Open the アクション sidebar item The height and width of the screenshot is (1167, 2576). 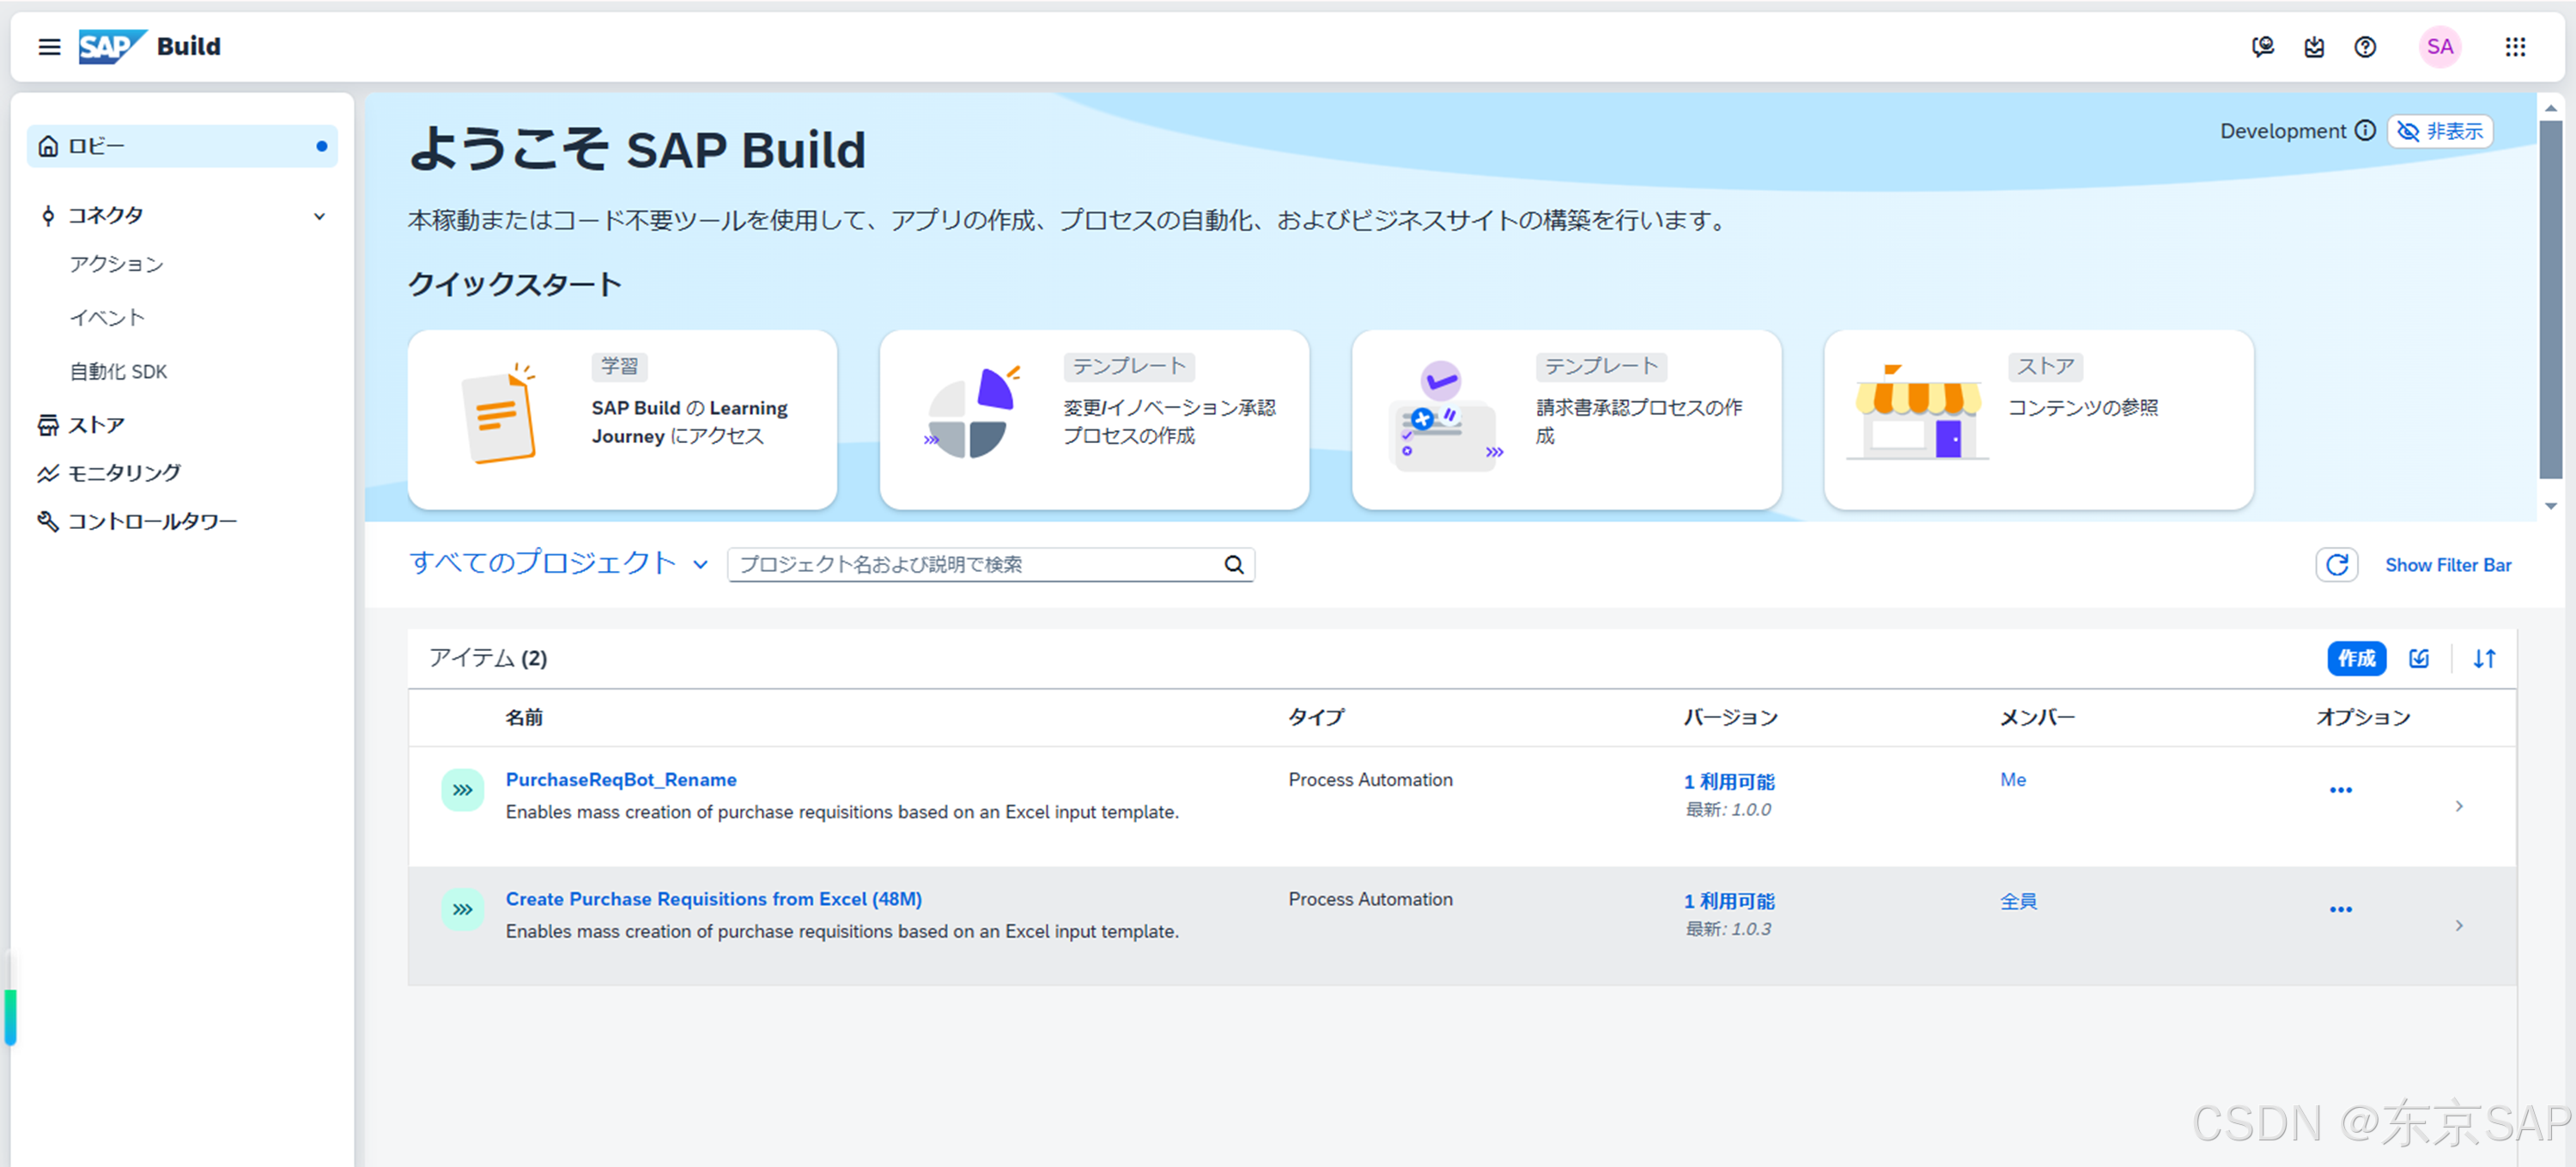tap(116, 264)
